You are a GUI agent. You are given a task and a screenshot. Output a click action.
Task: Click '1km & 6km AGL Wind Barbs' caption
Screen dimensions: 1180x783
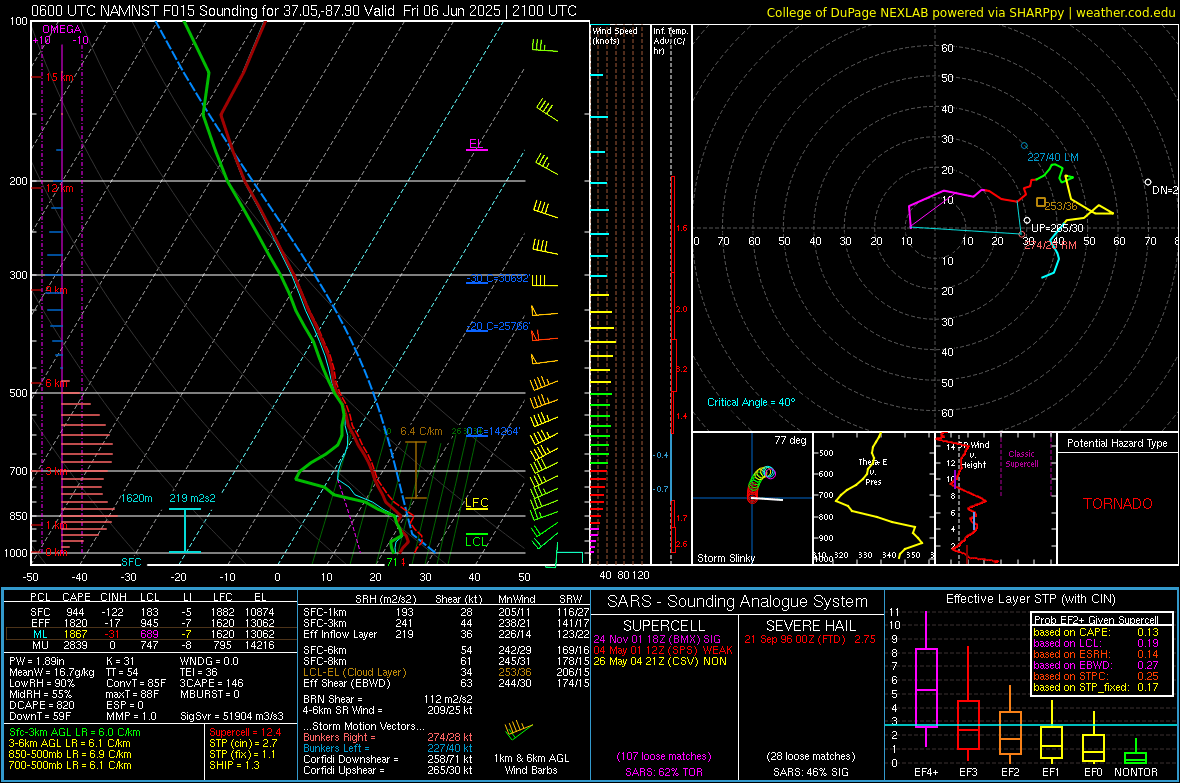point(531,764)
